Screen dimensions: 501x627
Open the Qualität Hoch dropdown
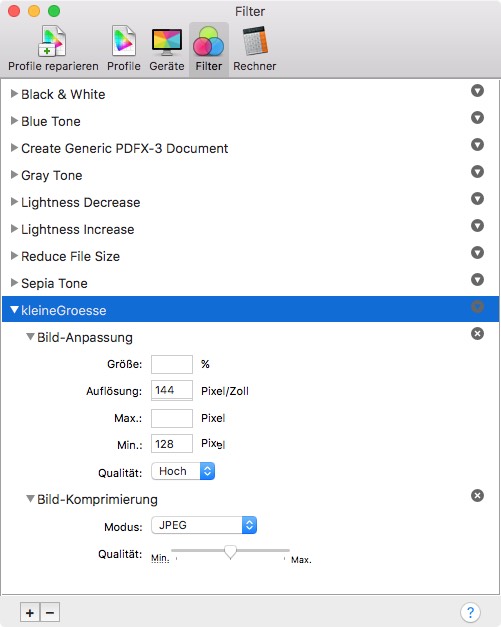click(183, 471)
